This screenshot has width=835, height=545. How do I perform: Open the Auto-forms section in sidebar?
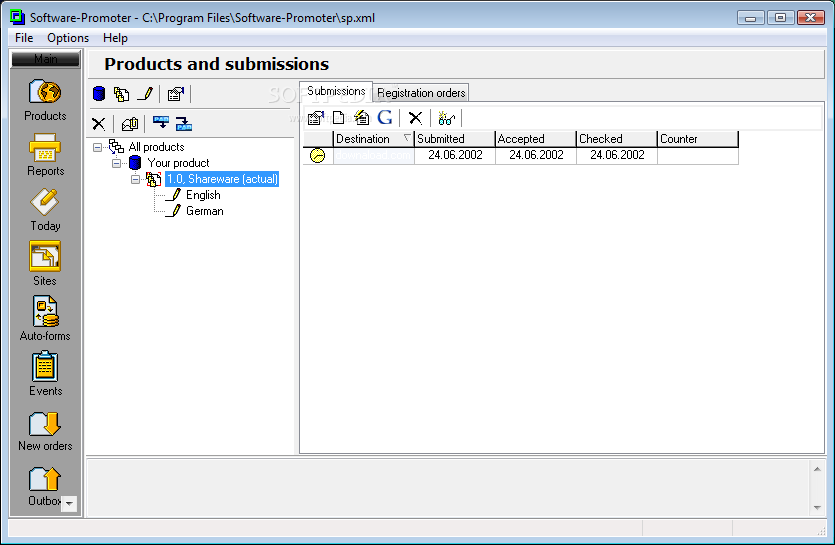point(45,319)
